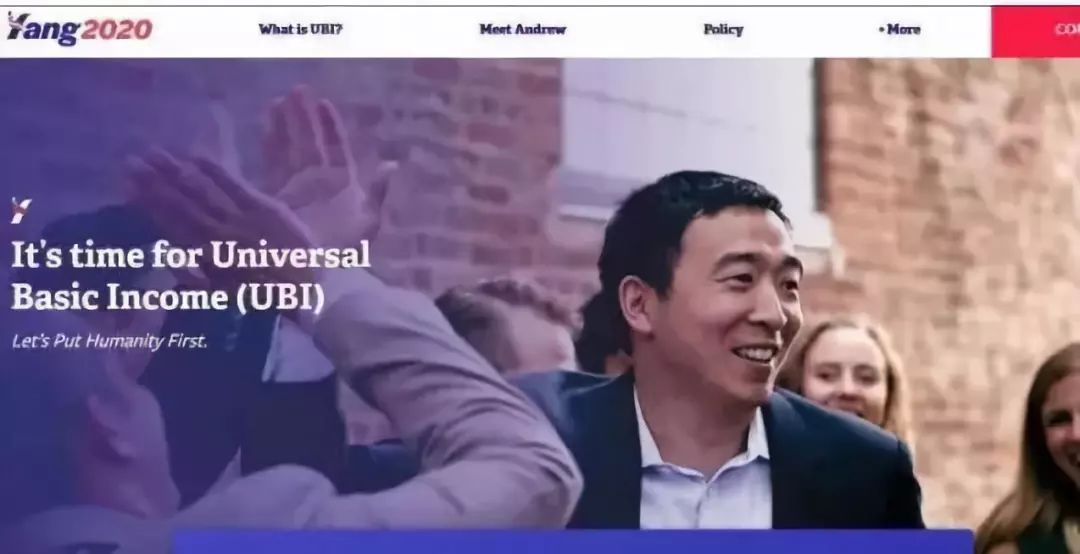Click the bird-shaped Y in the logo
The height and width of the screenshot is (554, 1080).
tap(18, 25)
